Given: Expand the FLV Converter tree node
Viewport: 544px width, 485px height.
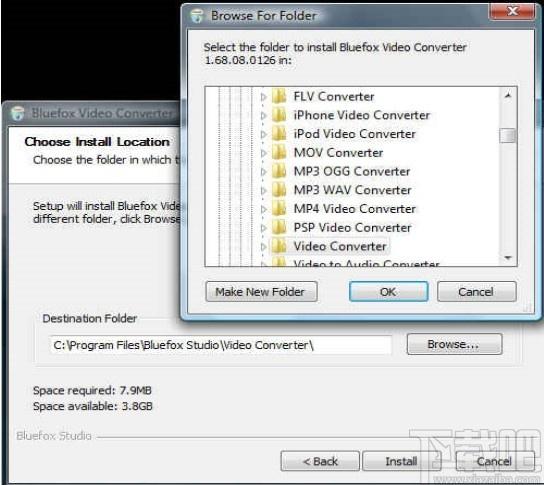Looking at the screenshot, I should (x=264, y=97).
